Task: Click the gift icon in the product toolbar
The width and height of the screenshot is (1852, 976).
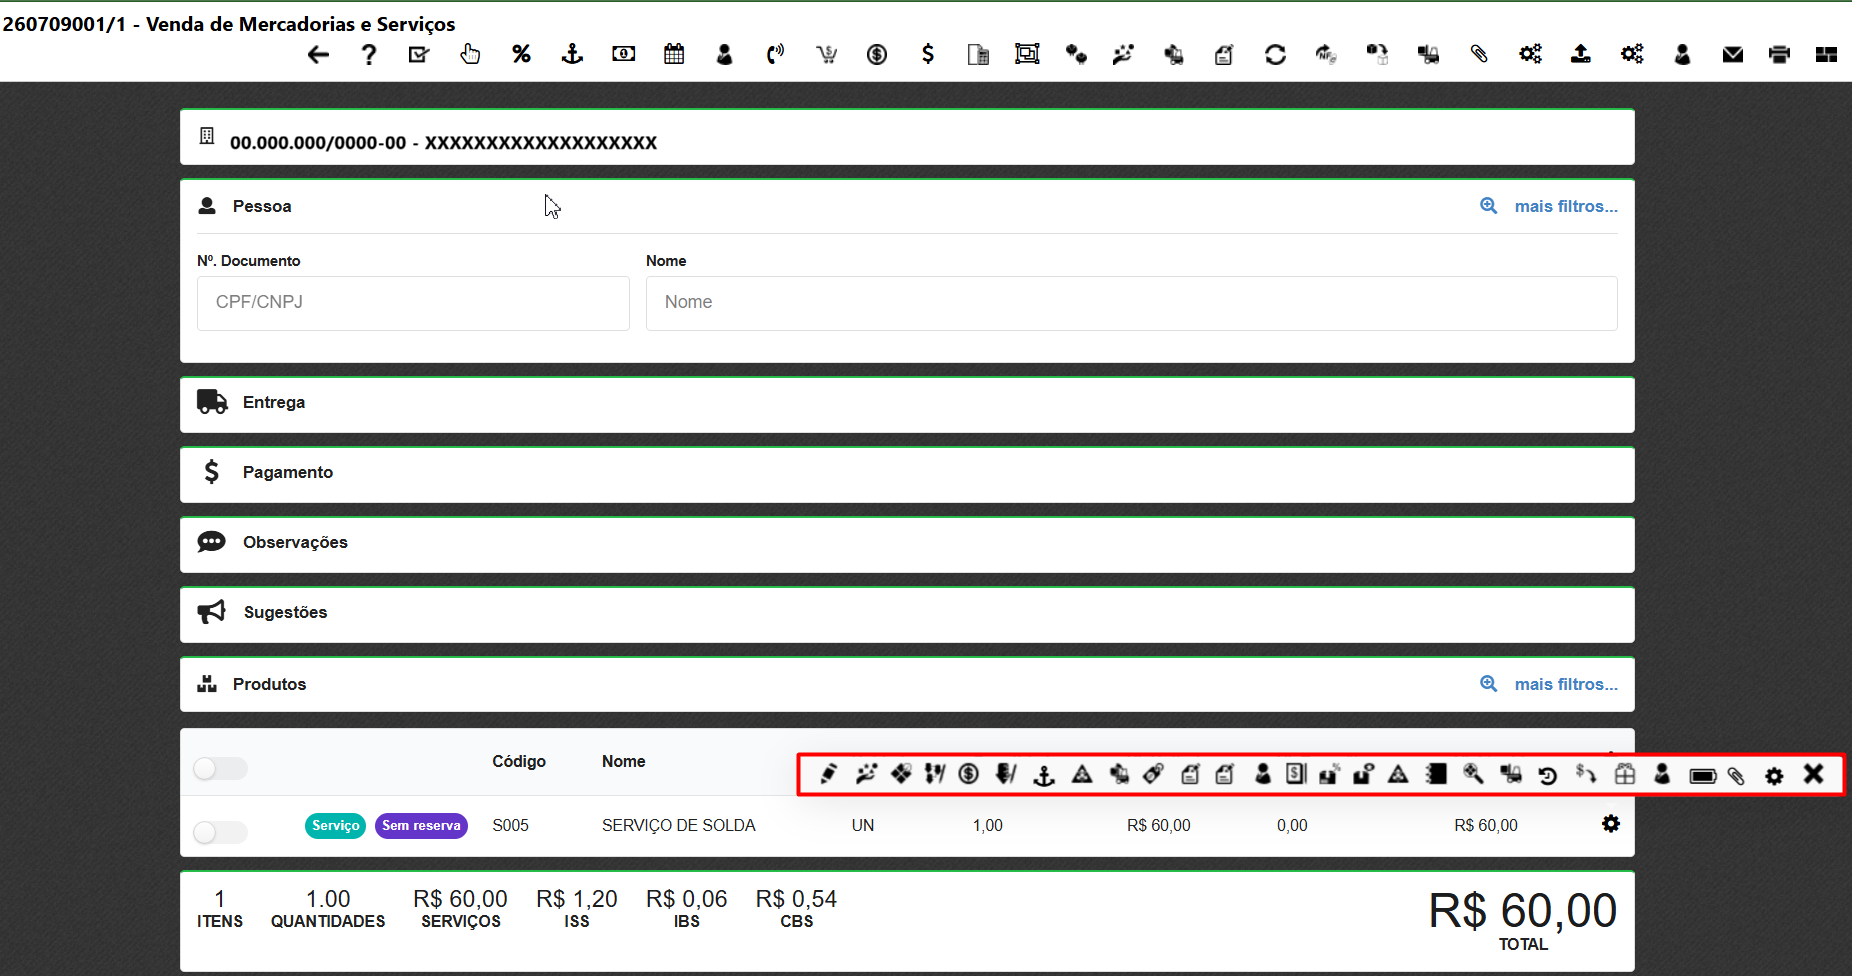Action: tap(1625, 774)
